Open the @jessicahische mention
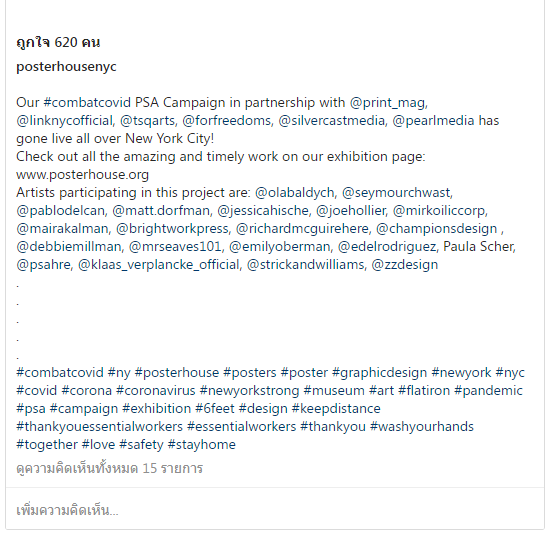The height and width of the screenshot is (534, 550). [264, 211]
